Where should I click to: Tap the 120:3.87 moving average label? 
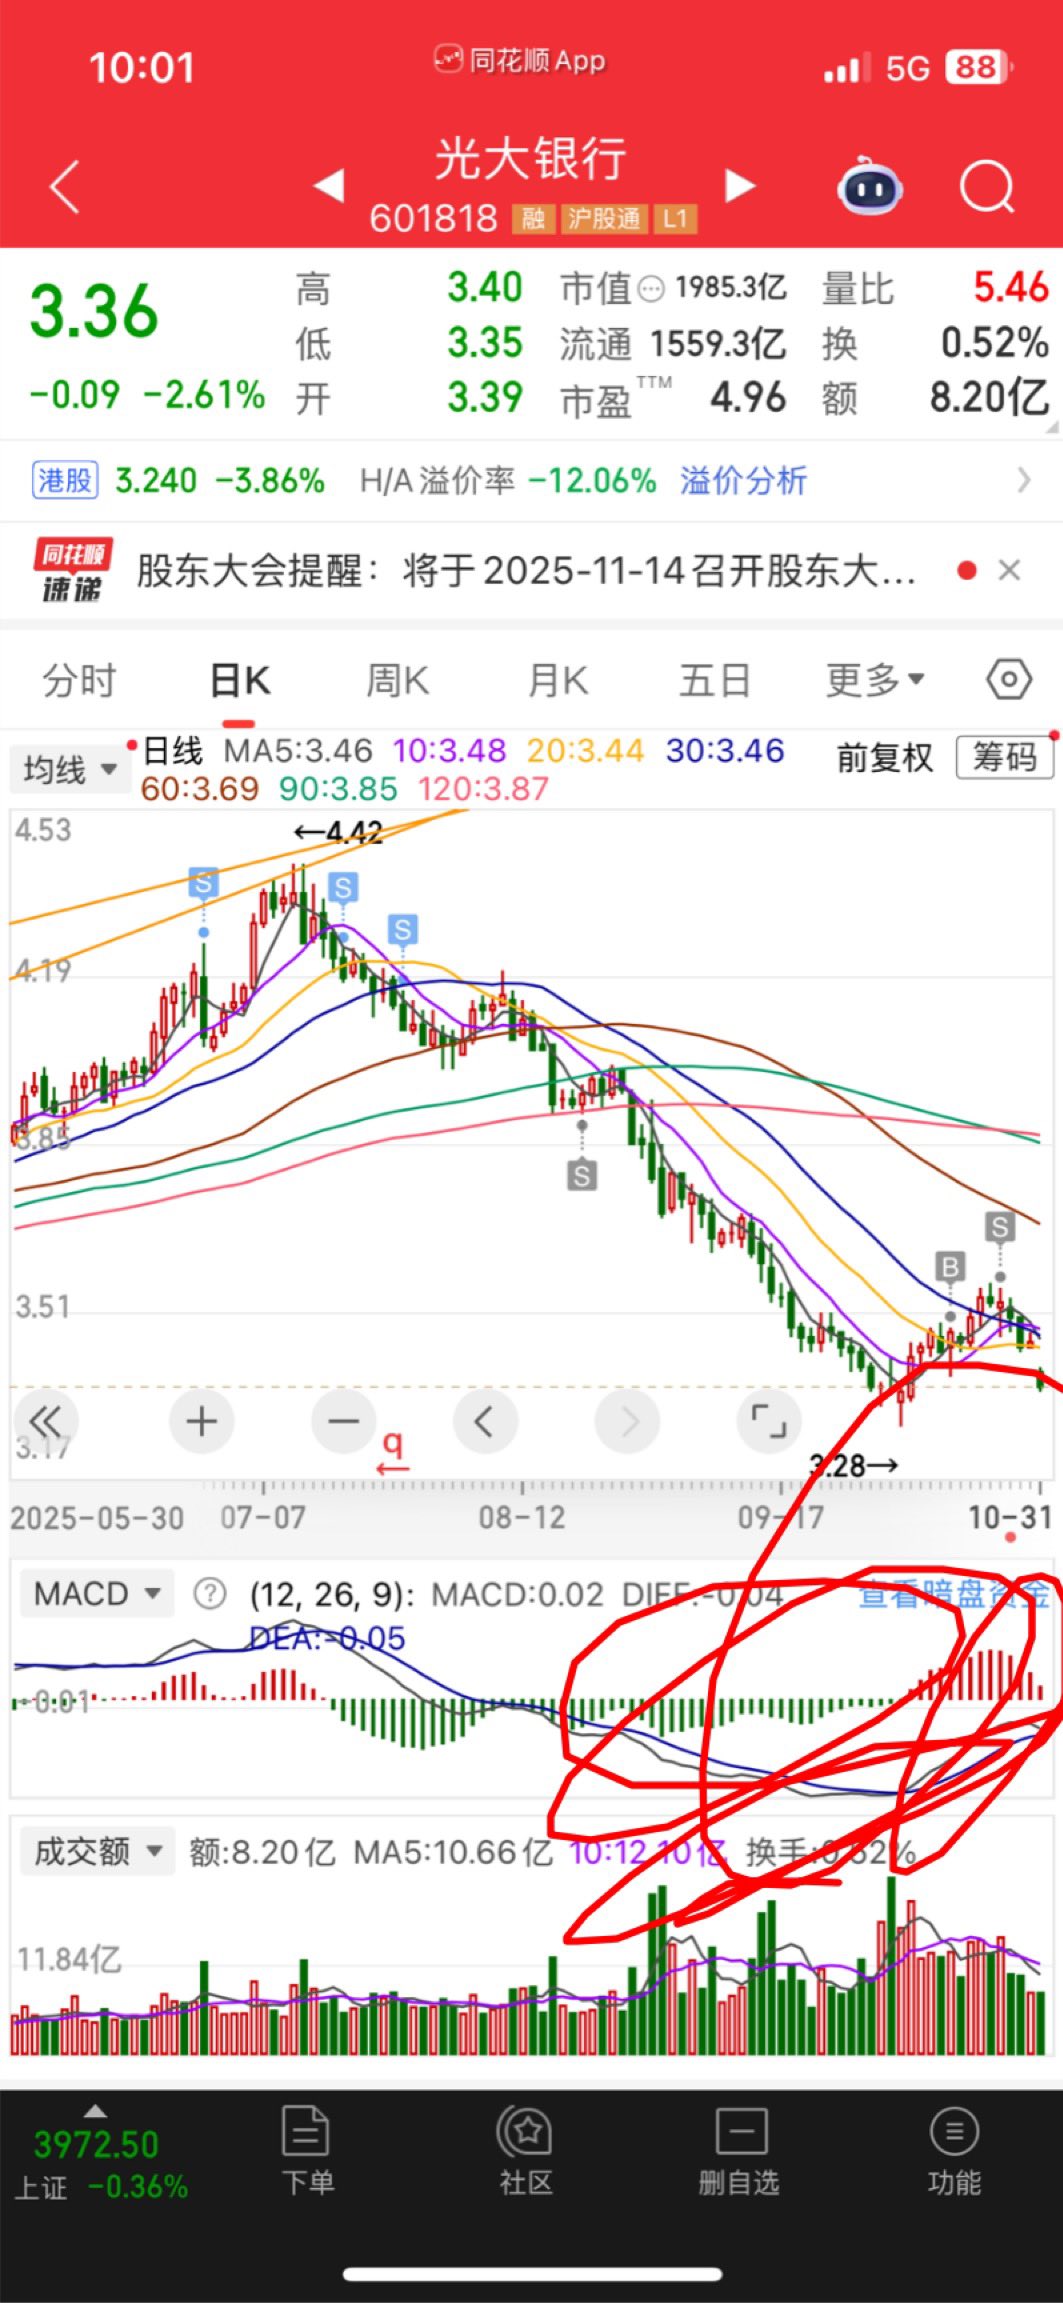483,789
